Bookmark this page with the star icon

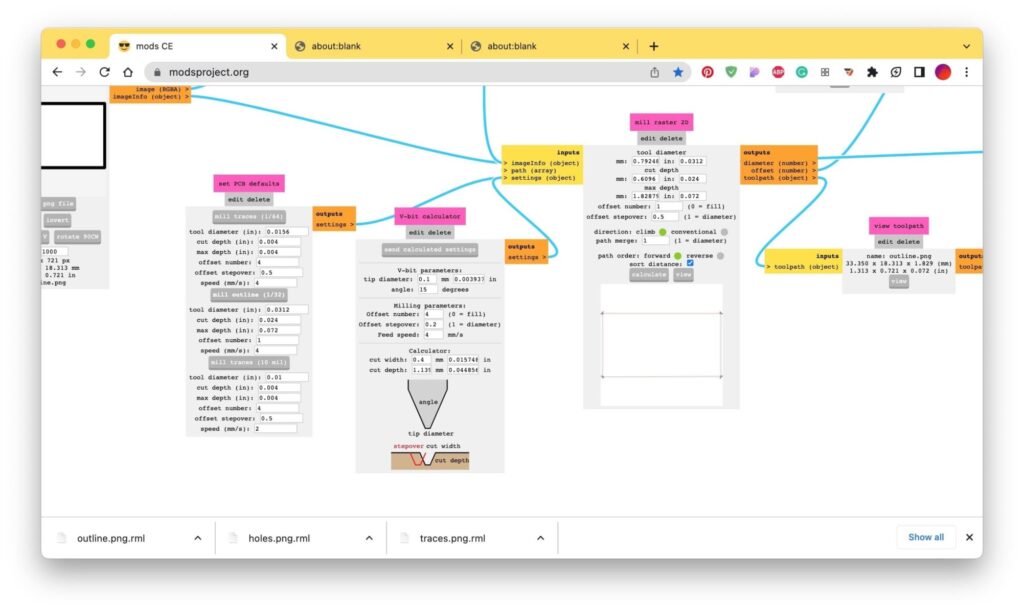679,72
